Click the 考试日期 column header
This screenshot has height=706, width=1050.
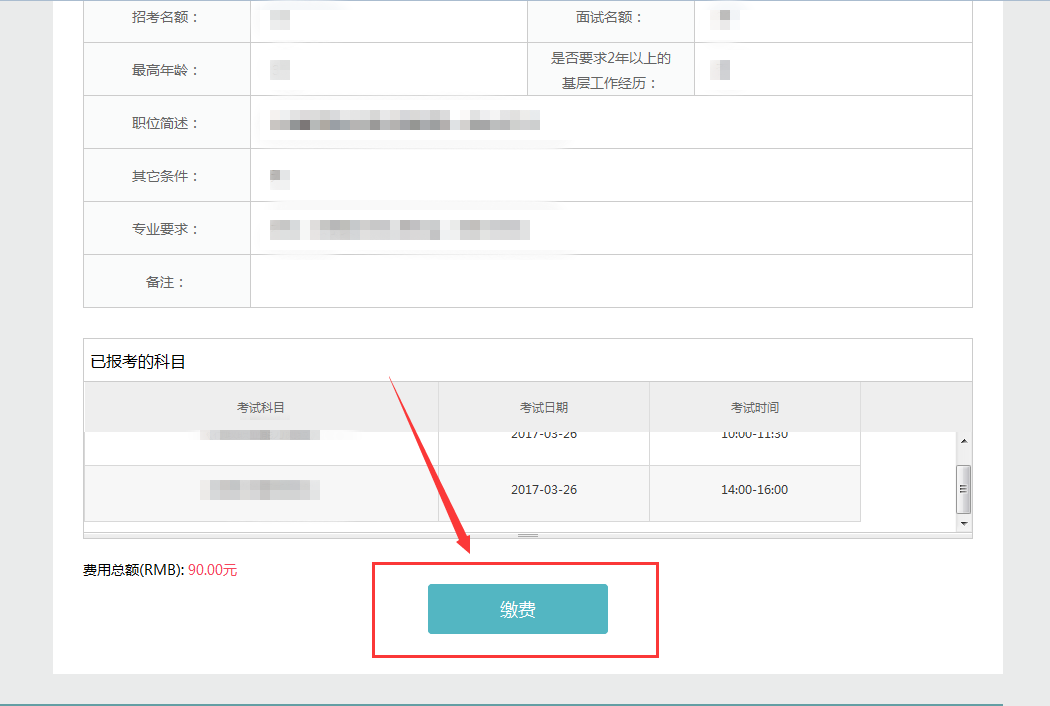pos(544,407)
